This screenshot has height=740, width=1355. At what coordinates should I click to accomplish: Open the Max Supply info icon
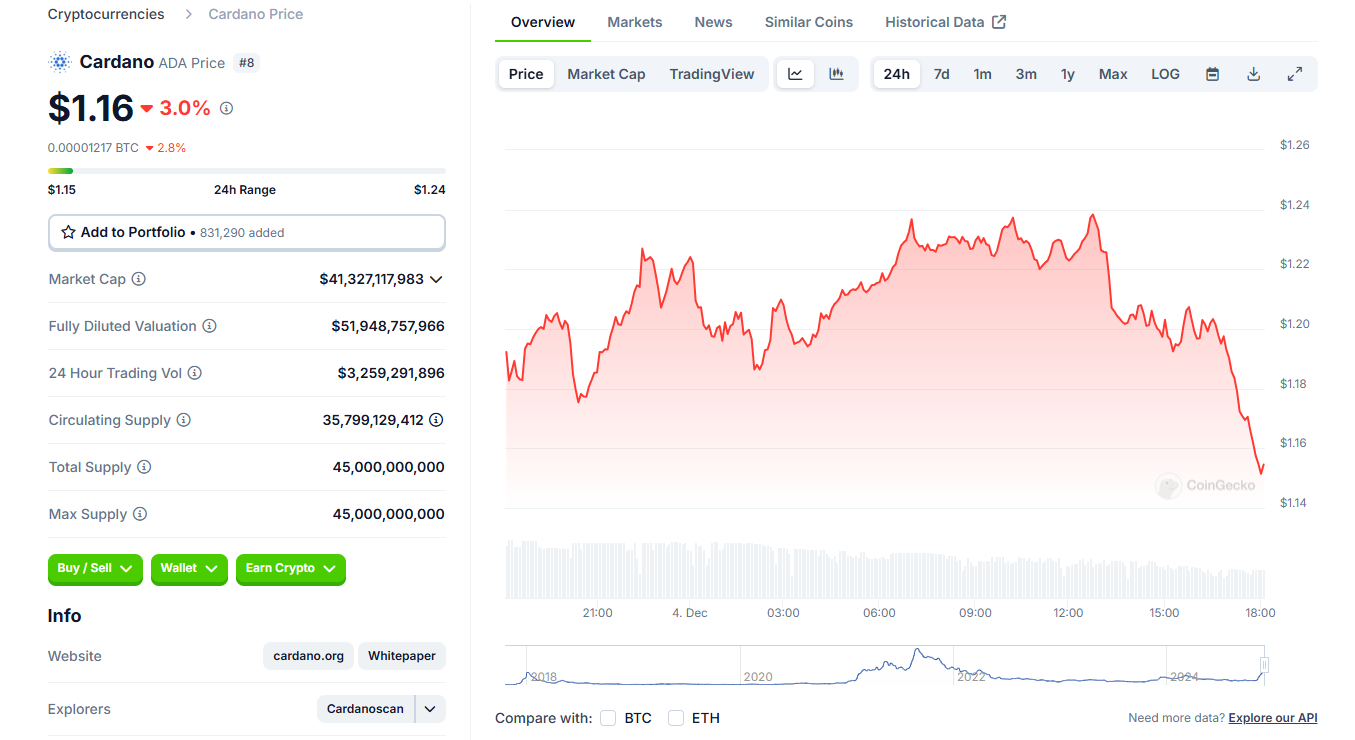(140, 514)
